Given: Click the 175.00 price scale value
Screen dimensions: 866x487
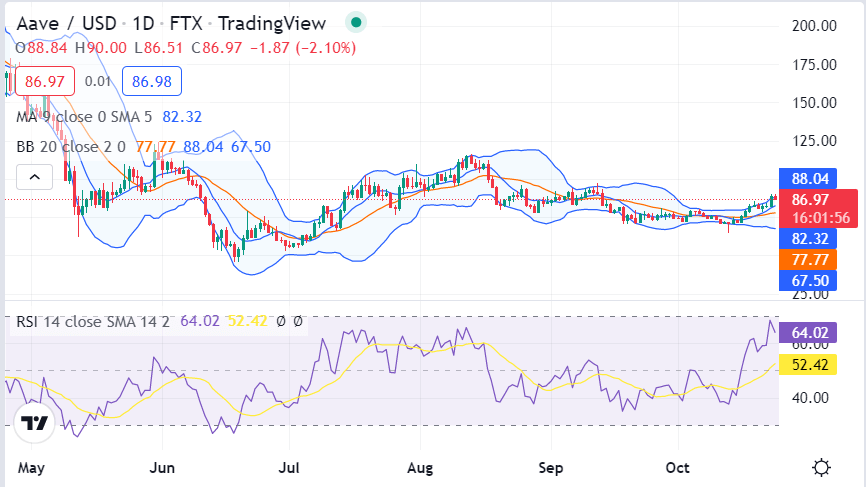Looking at the screenshot, I should pos(814,65).
